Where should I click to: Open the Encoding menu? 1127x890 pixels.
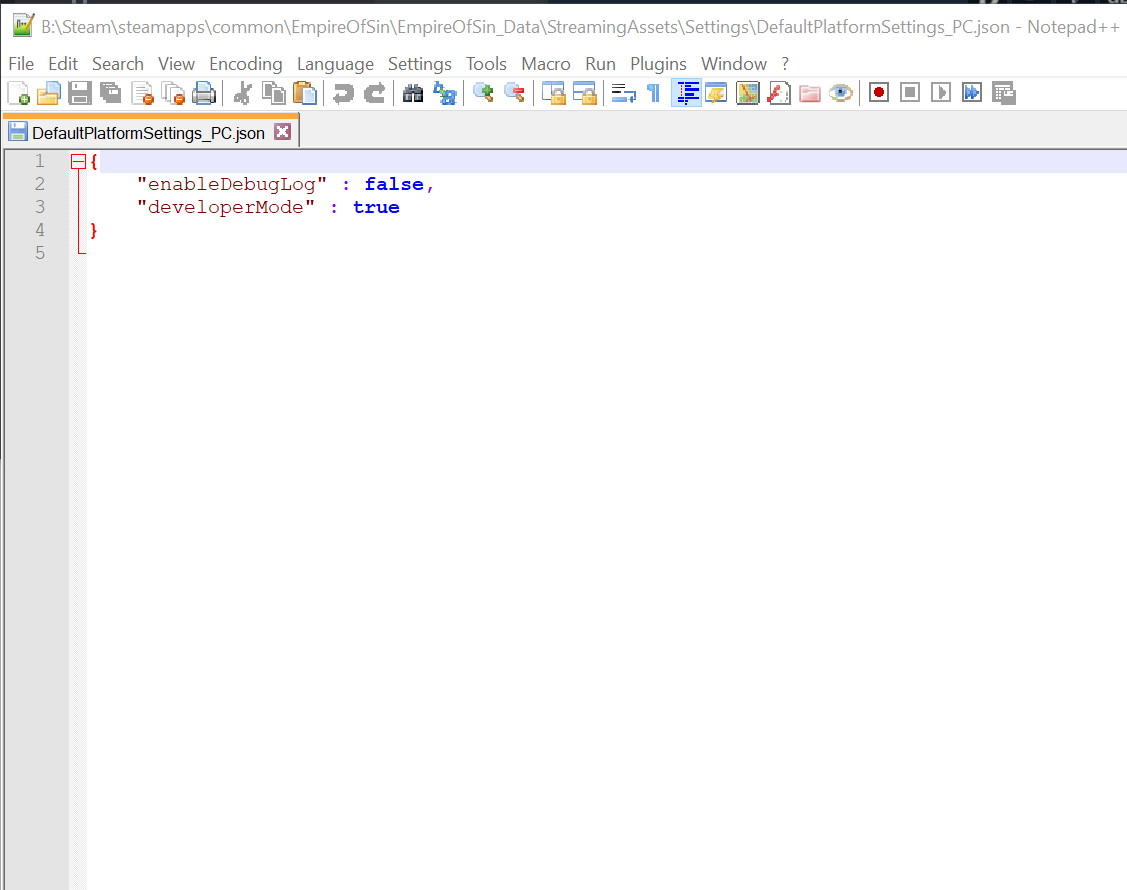pos(246,64)
